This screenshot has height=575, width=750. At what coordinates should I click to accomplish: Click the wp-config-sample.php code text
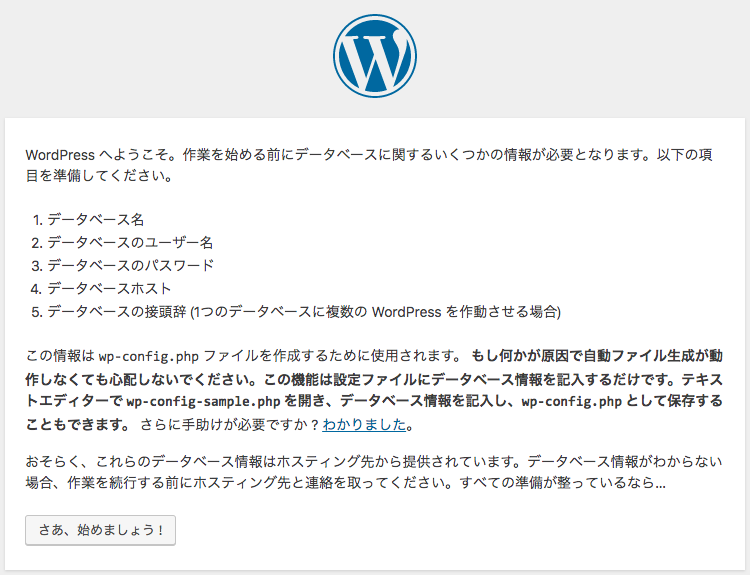(x=203, y=401)
